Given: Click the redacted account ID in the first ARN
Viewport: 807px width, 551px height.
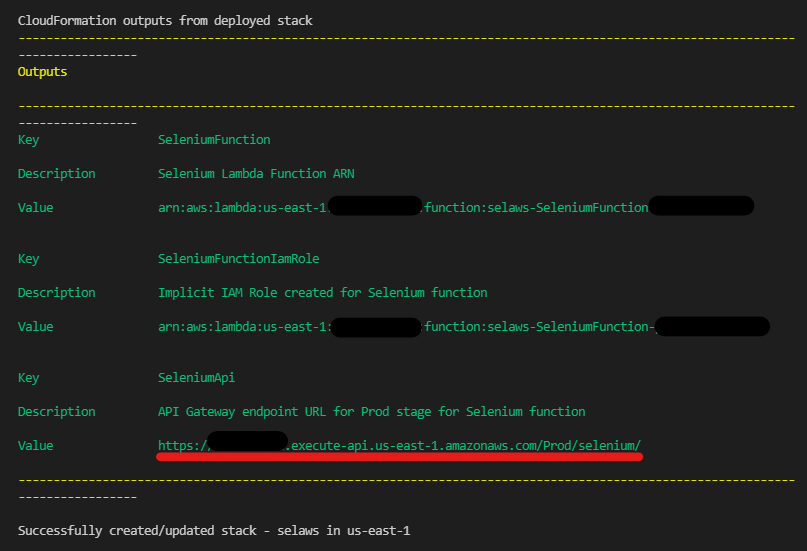Looking at the screenshot, I should point(375,207).
